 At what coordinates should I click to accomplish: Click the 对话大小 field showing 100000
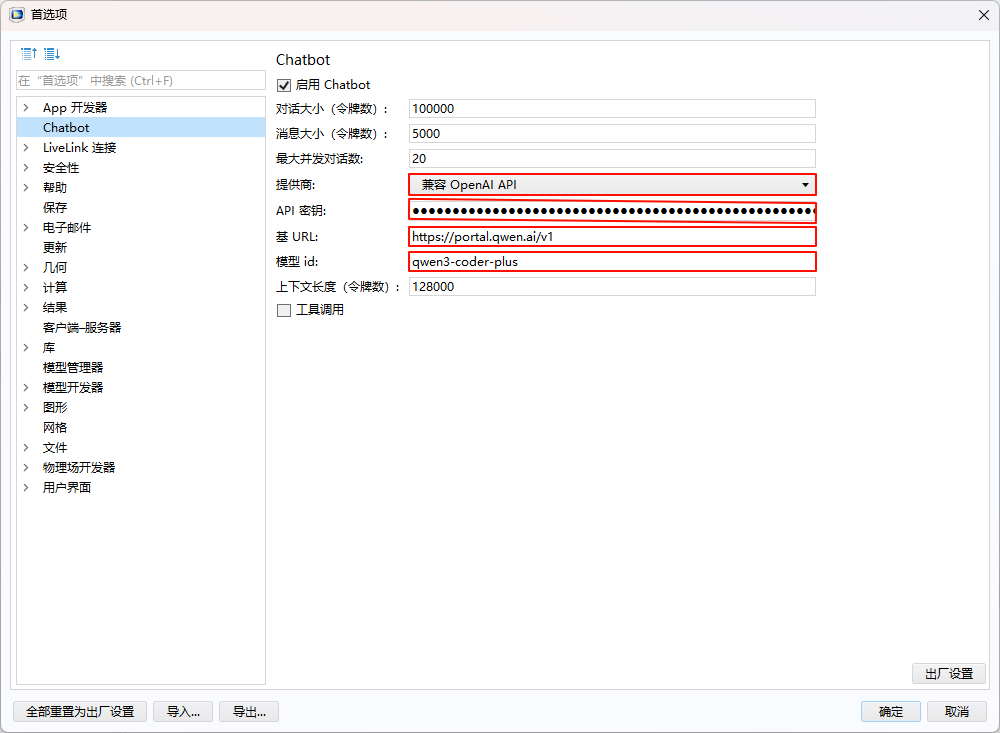(612, 108)
